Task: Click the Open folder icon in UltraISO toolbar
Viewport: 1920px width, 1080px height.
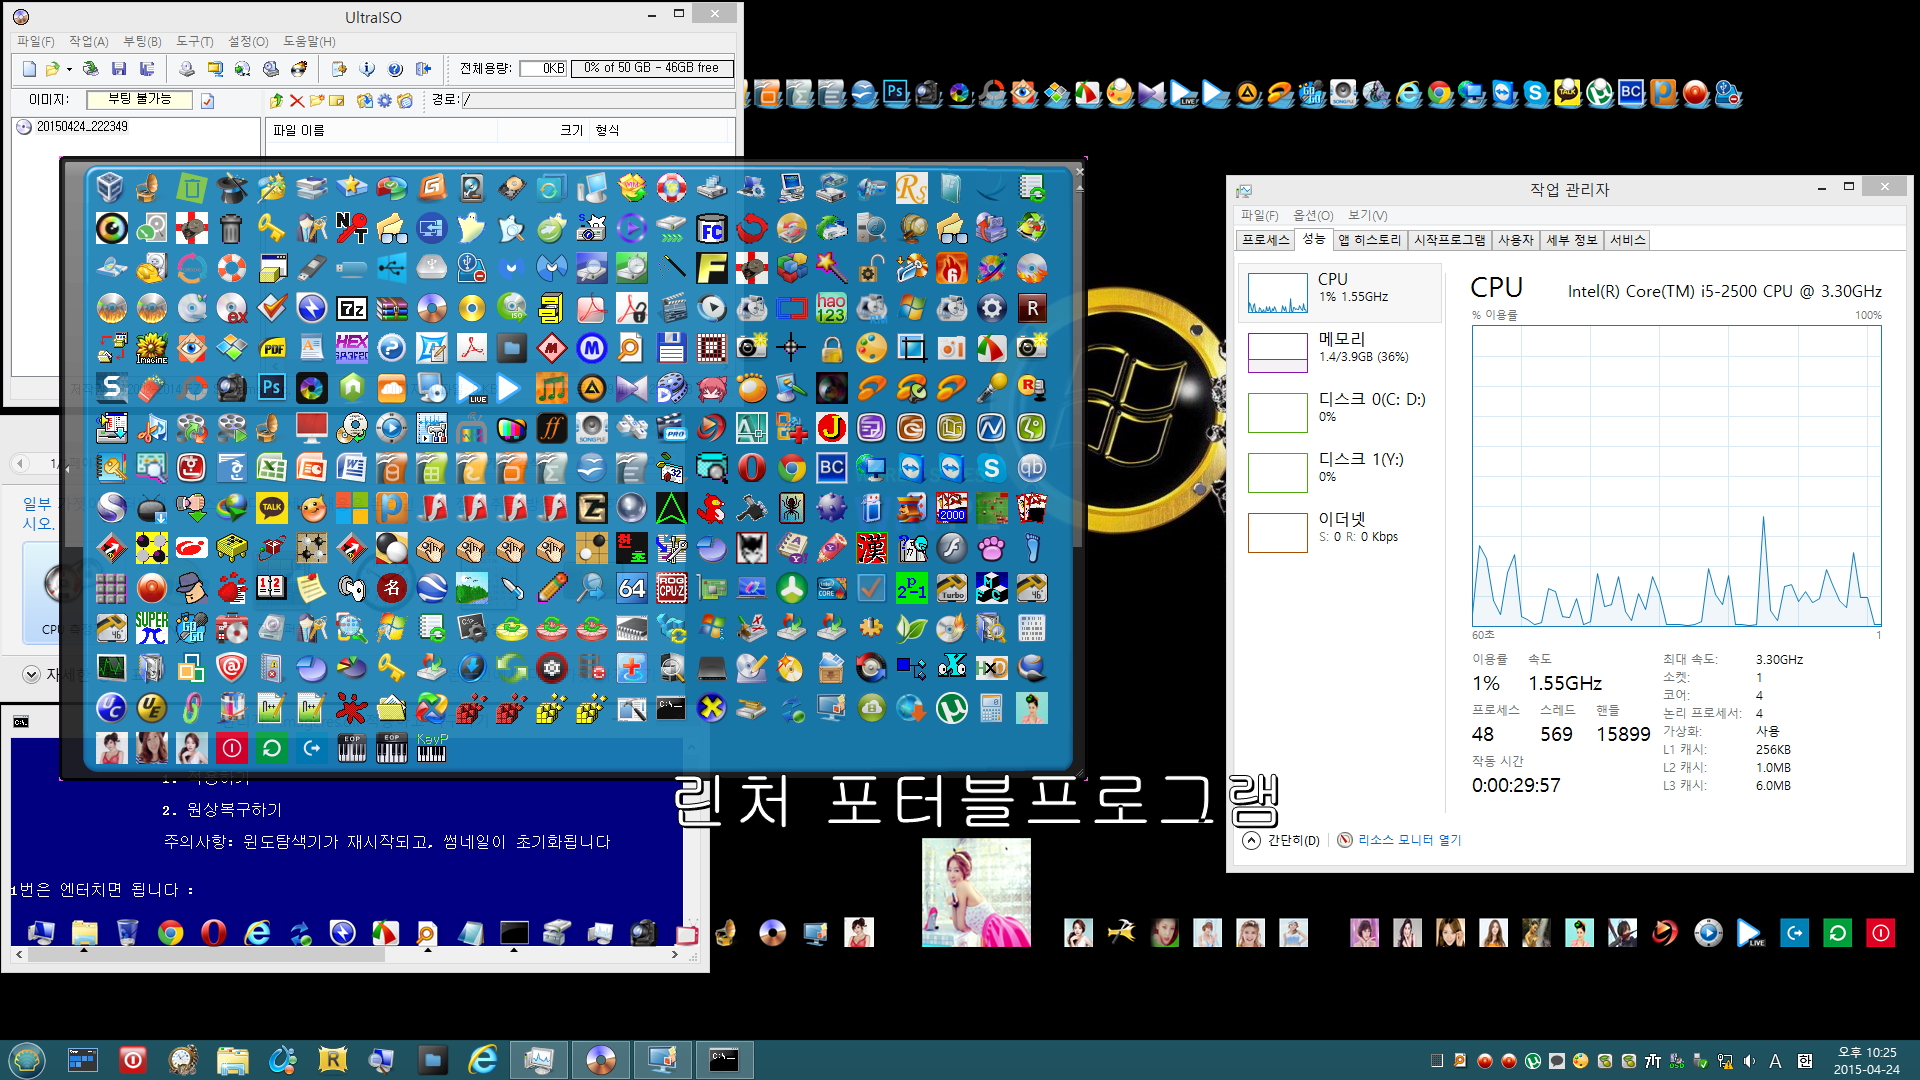Action: point(52,69)
